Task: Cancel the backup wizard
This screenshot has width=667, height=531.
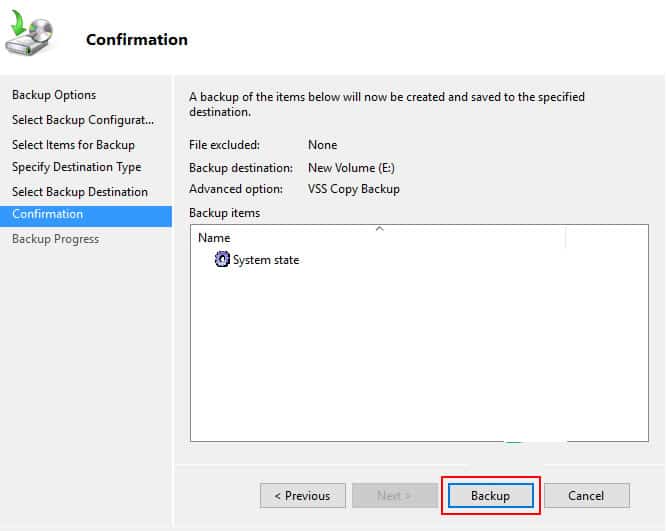Action: pyautogui.click(x=587, y=496)
